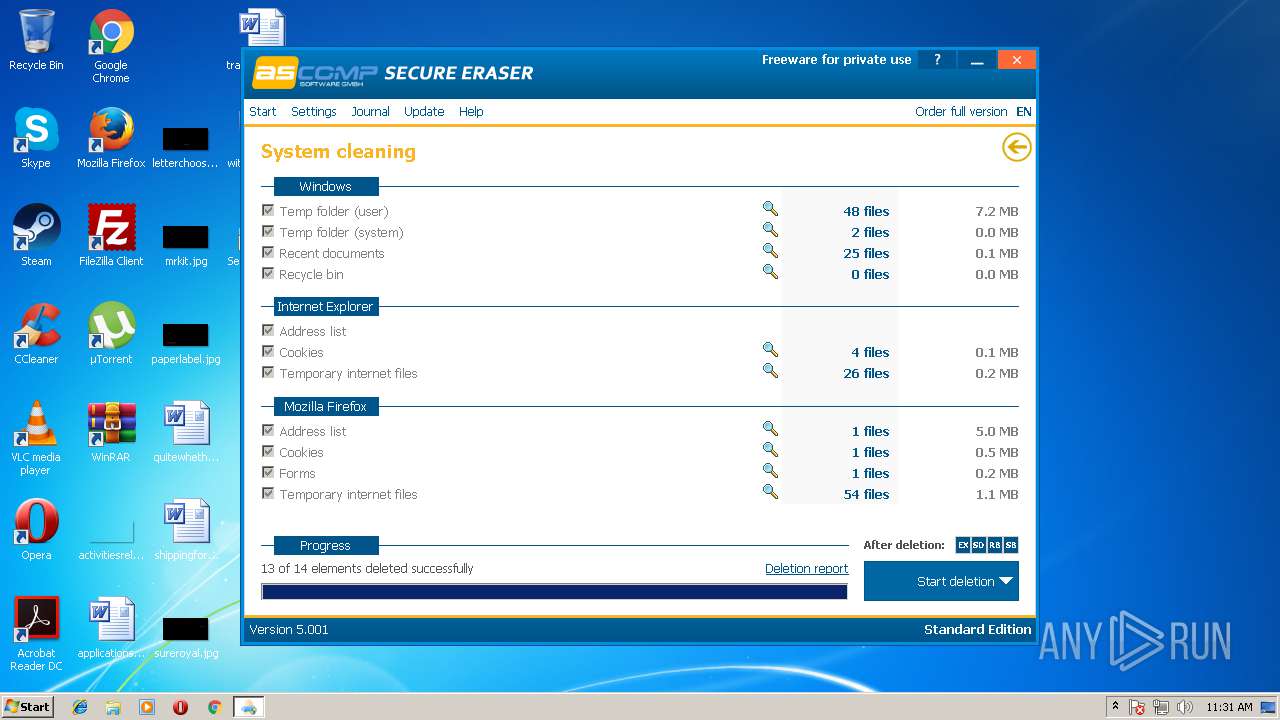The width and height of the screenshot is (1280, 720).
Task: Toggle Mozilla Firefox Address list checkbox
Action: [268, 430]
